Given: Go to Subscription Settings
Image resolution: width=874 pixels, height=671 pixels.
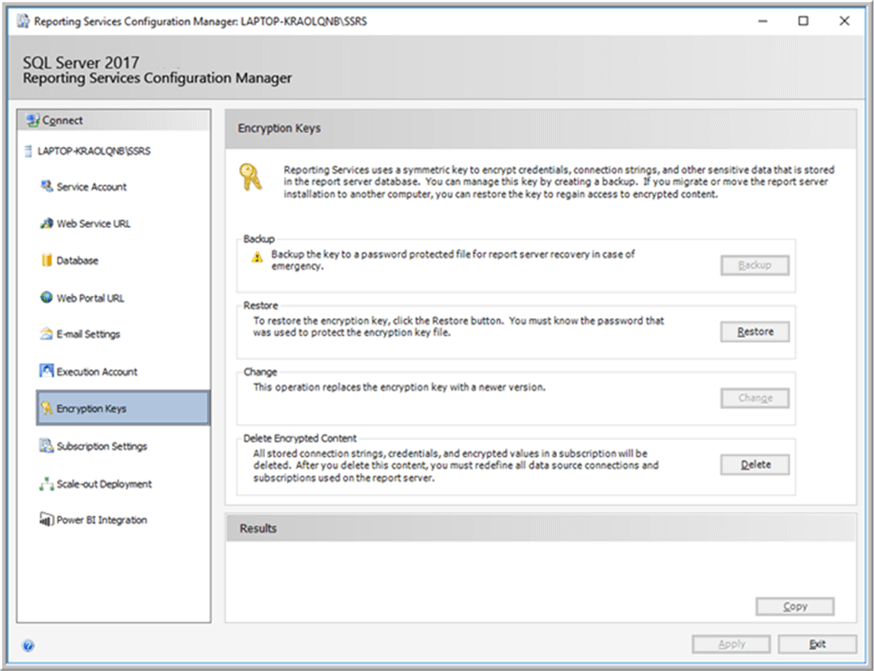Looking at the screenshot, I should point(102,446).
